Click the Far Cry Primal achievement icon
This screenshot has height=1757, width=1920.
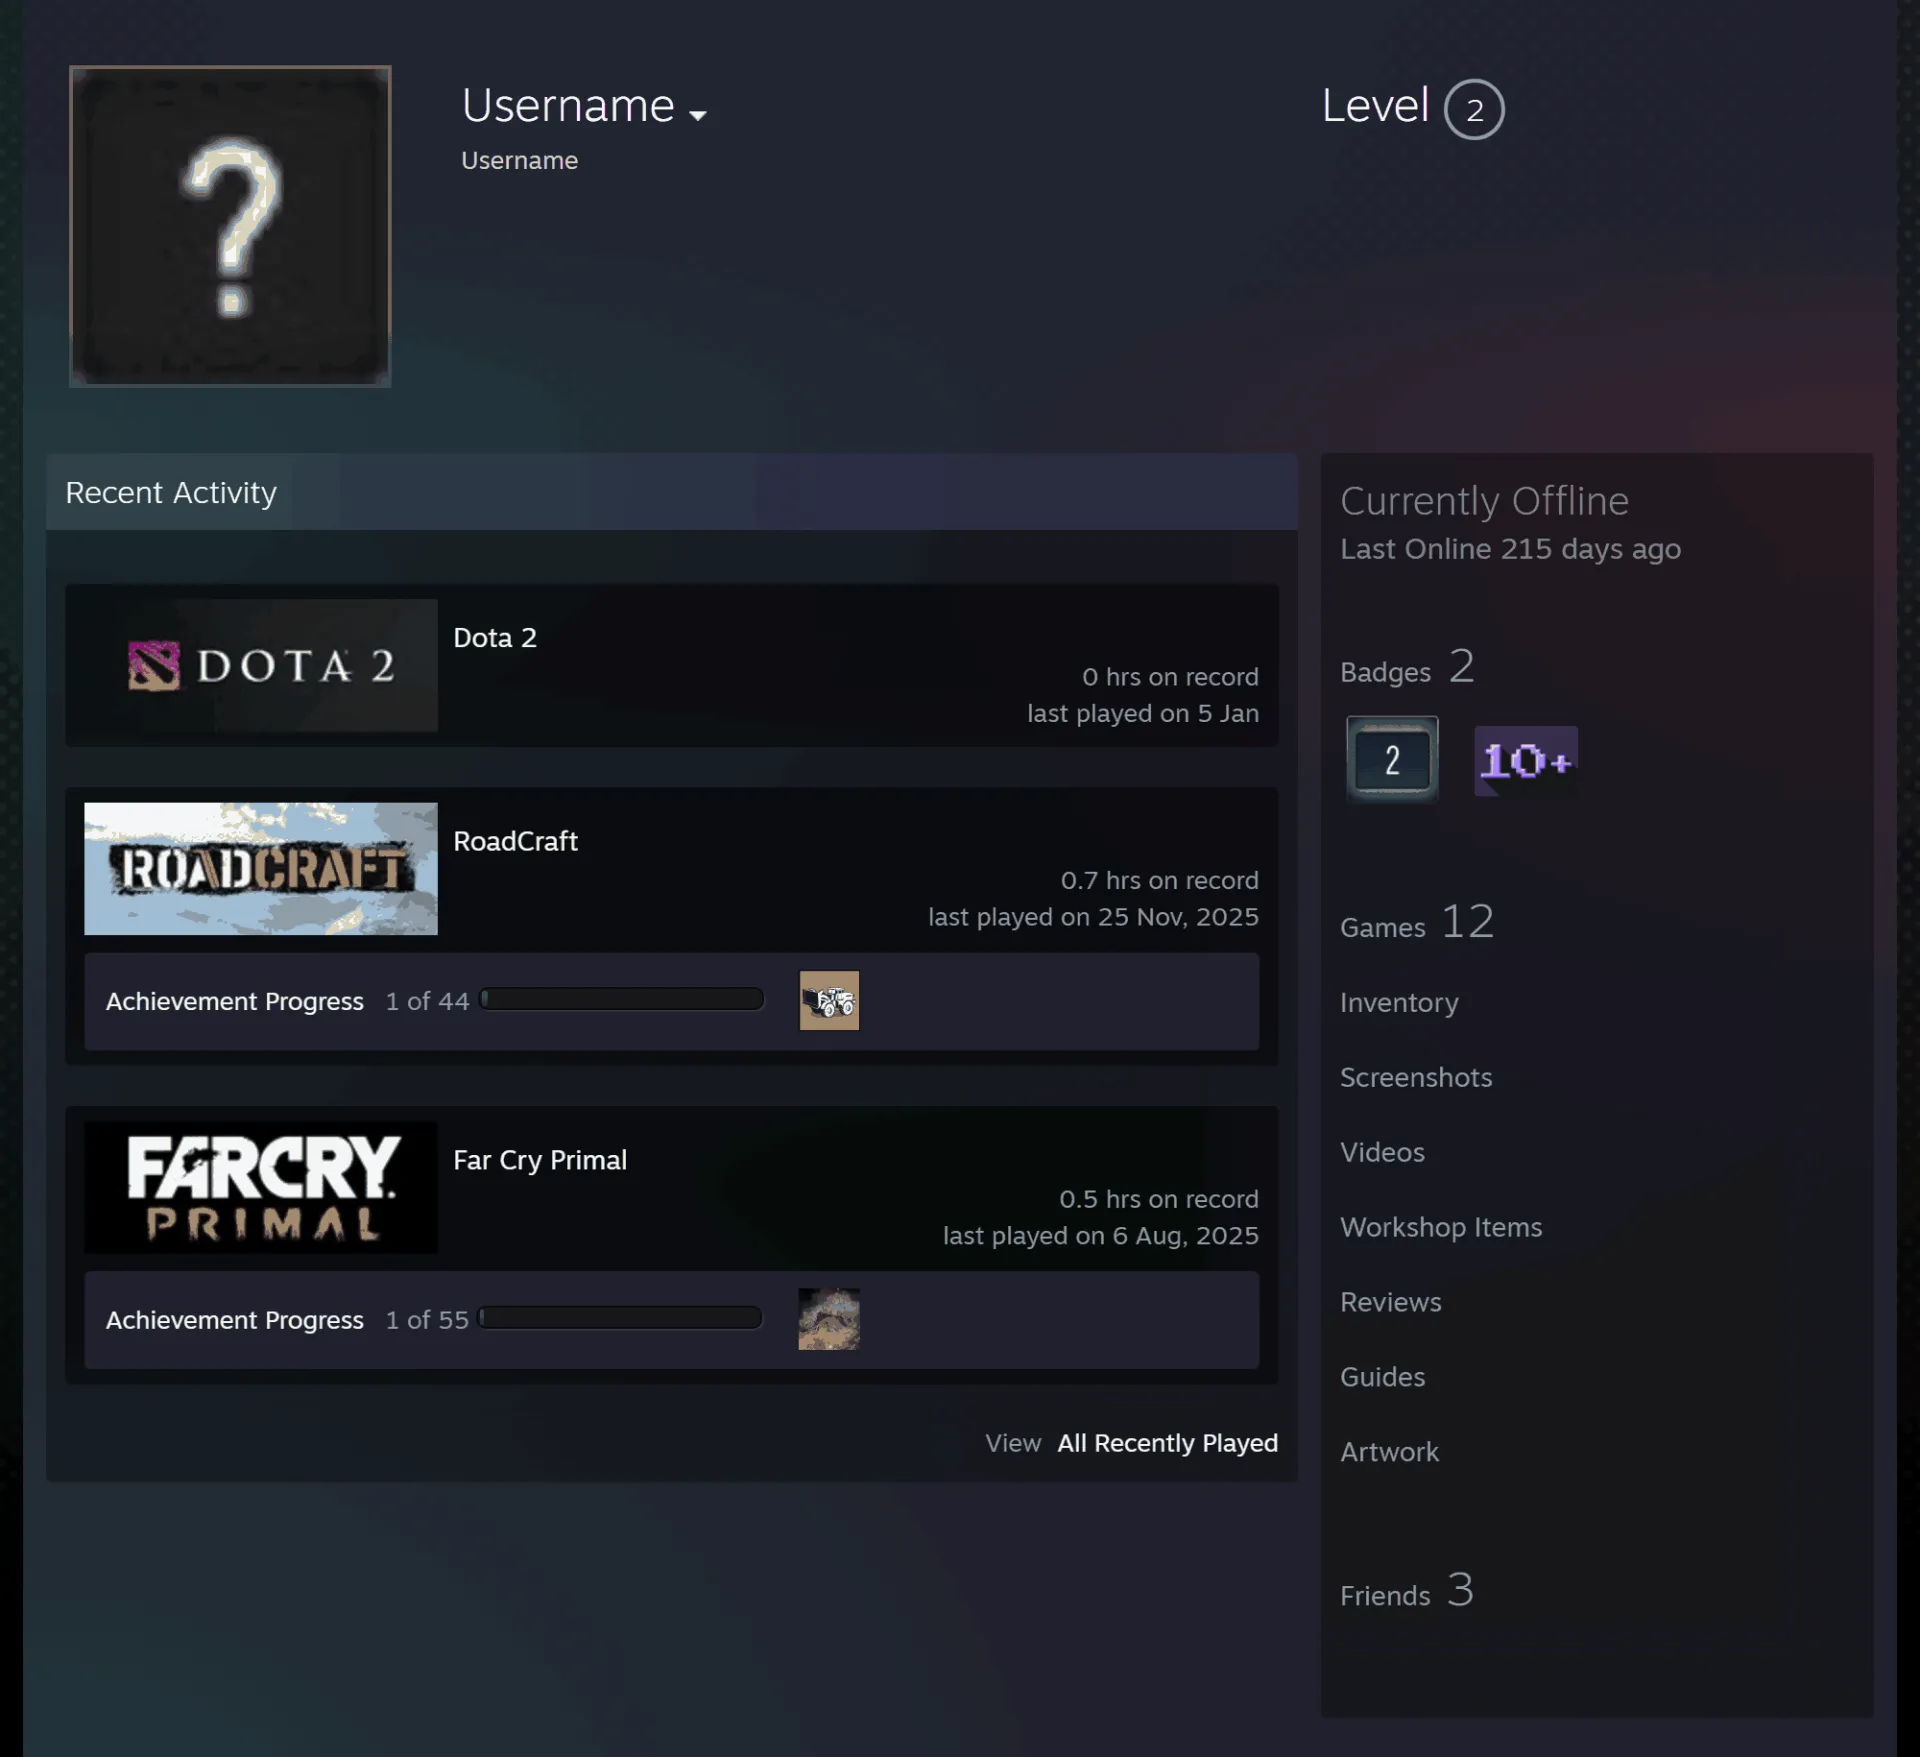pyautogui.click(x=829, y=1319)
